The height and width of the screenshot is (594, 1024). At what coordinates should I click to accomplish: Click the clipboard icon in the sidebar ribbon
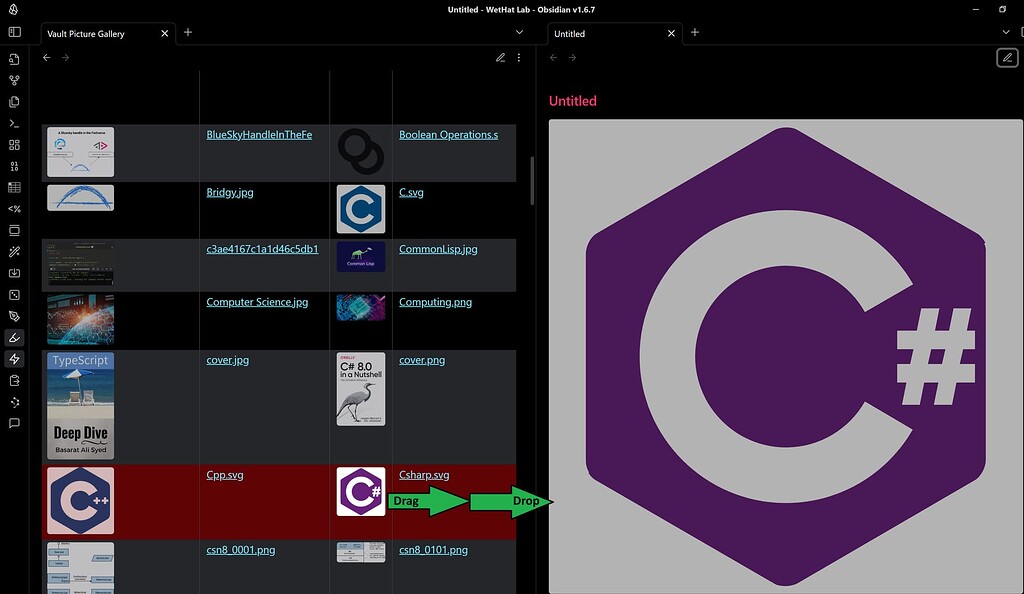pos(13,380)
